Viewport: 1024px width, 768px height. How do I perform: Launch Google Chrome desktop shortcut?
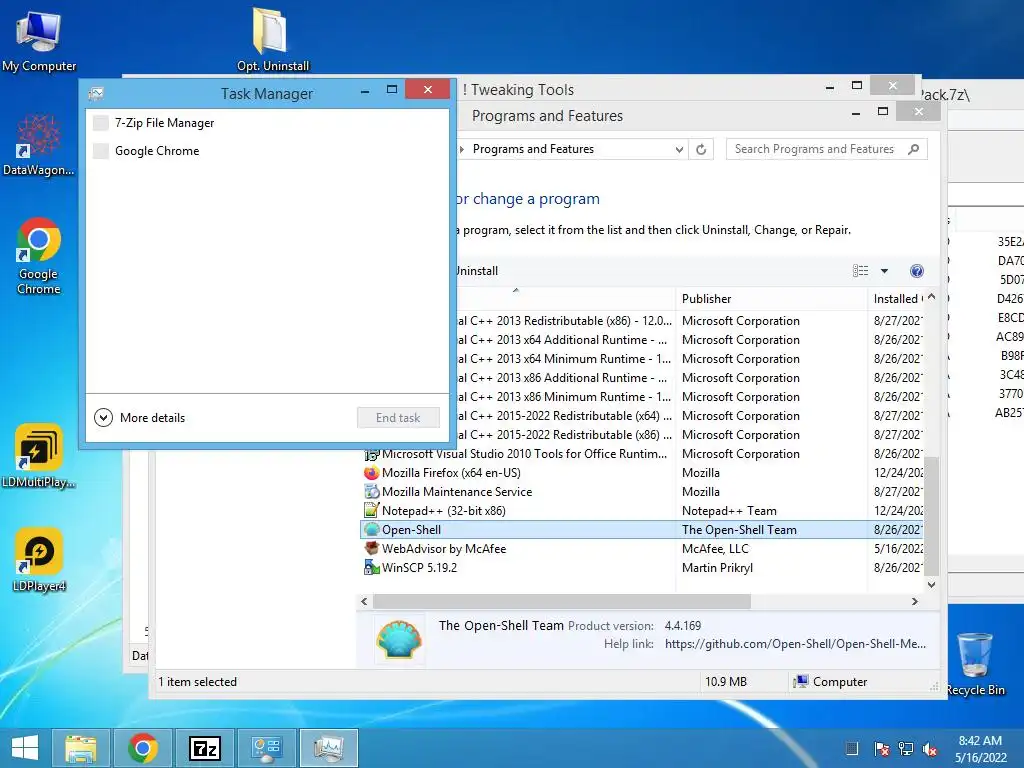coord(39,256)
